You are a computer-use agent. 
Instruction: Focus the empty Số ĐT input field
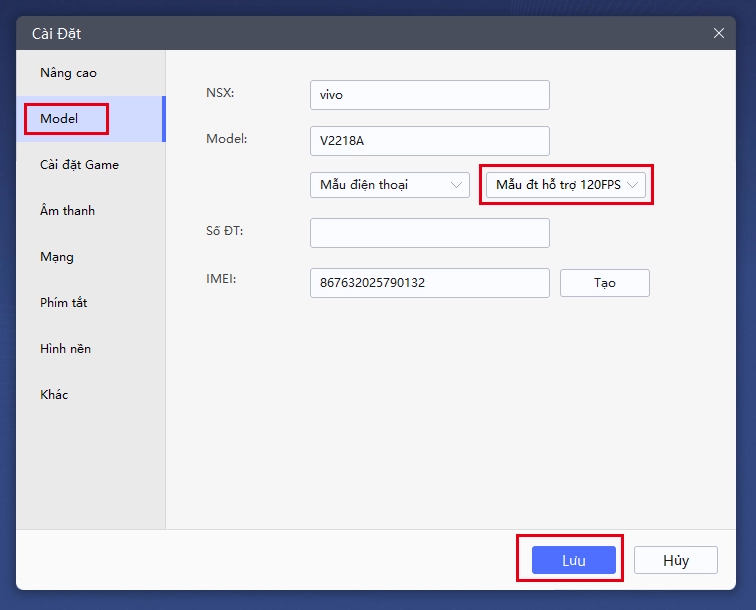point(429,233)
